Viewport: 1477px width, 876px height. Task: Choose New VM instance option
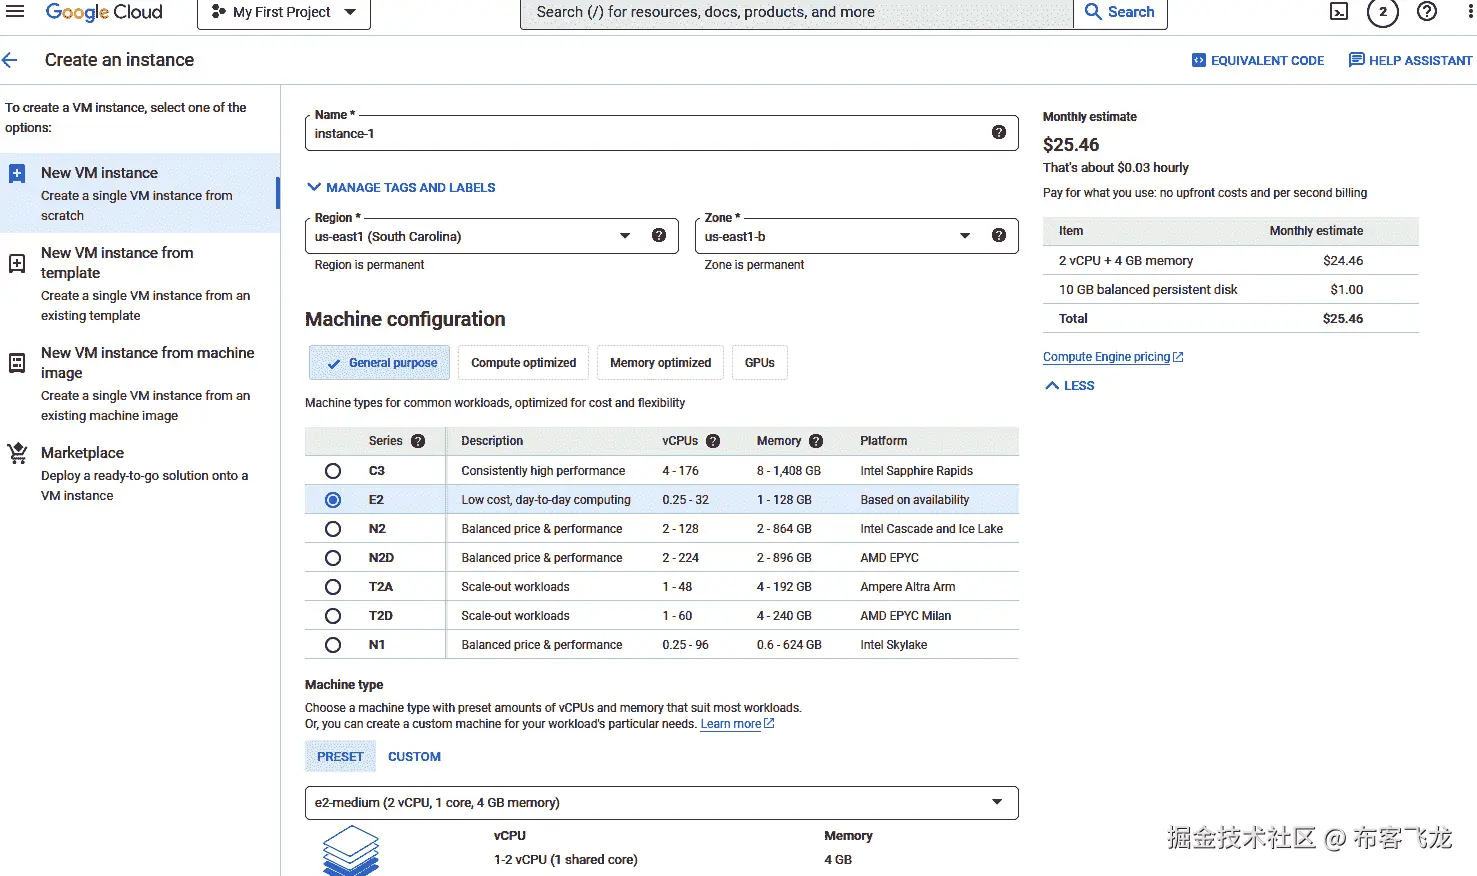139,193
